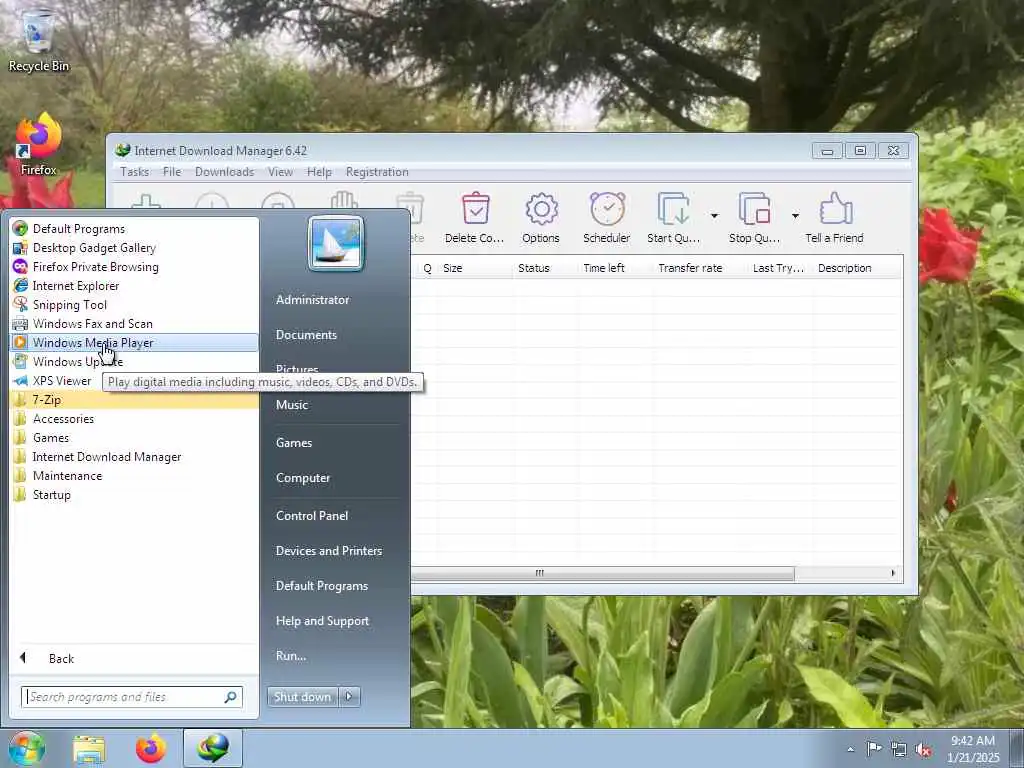Image resolution: width=1024 pixels, height=768 pixels.
Task: Open the View menu in IDM
Action: click(x=280, y=172)
